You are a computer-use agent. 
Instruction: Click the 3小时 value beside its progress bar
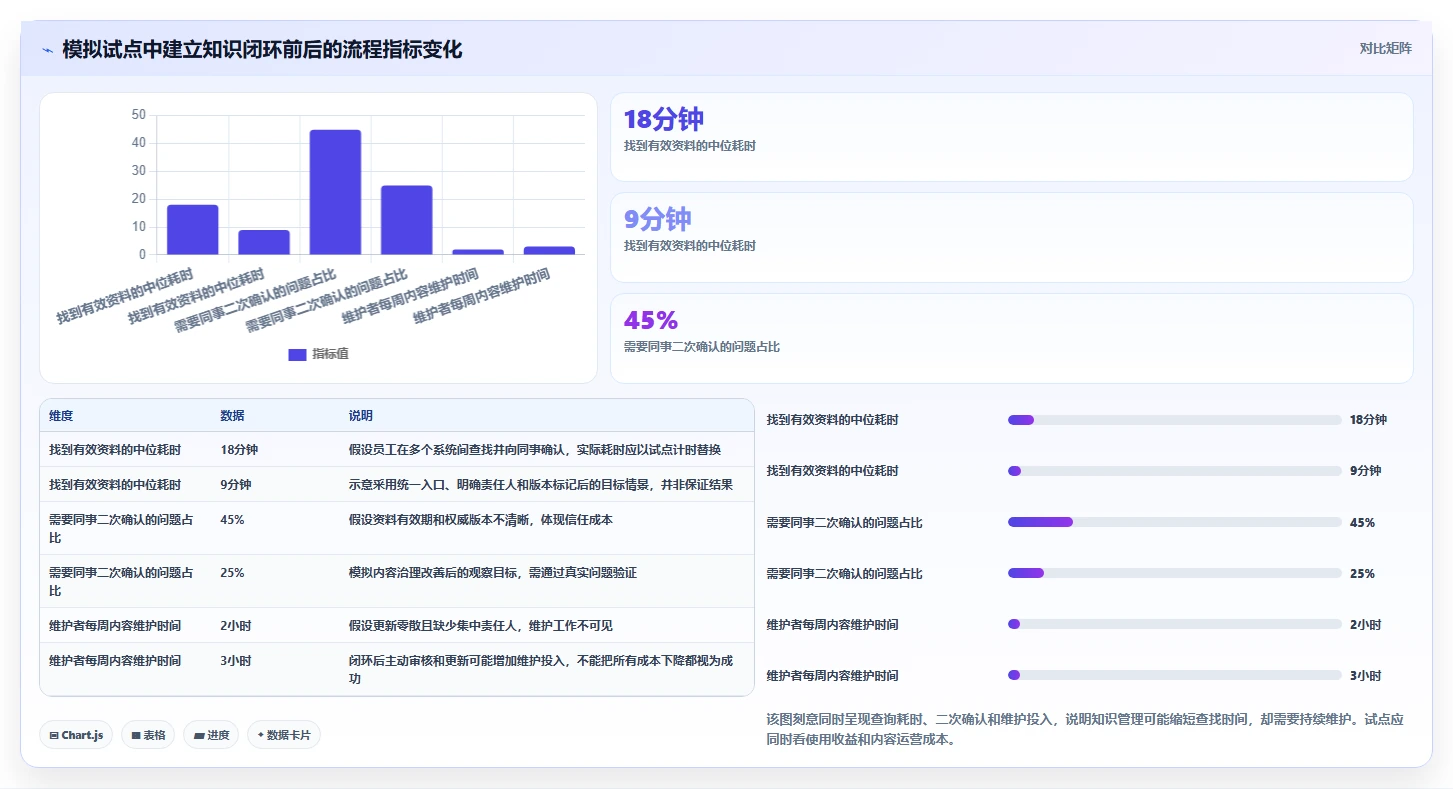point(1365,676)
